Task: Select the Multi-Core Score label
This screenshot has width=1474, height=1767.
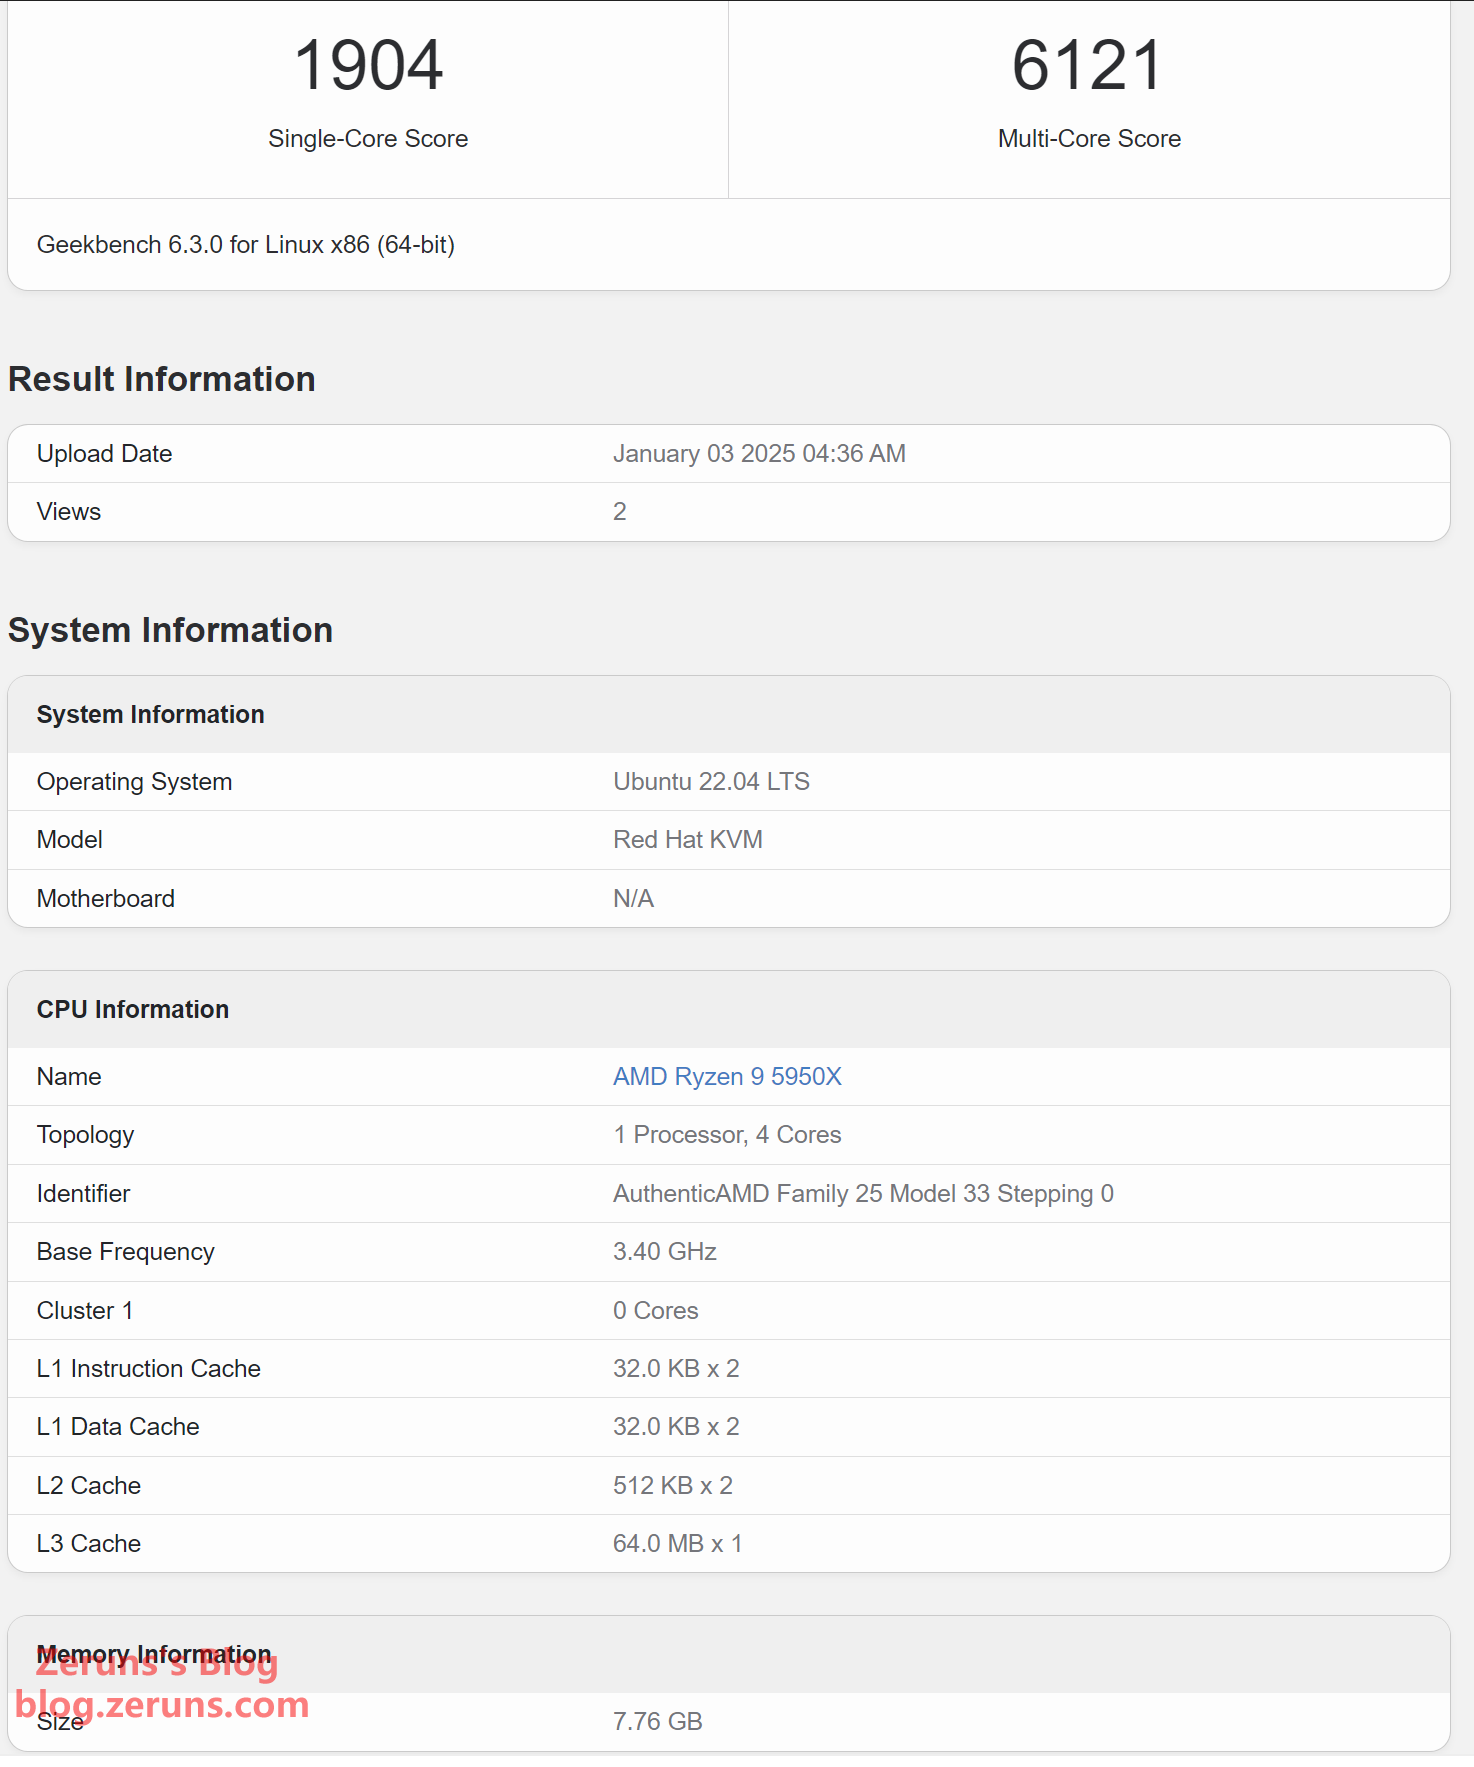Action: point(1089,139)
